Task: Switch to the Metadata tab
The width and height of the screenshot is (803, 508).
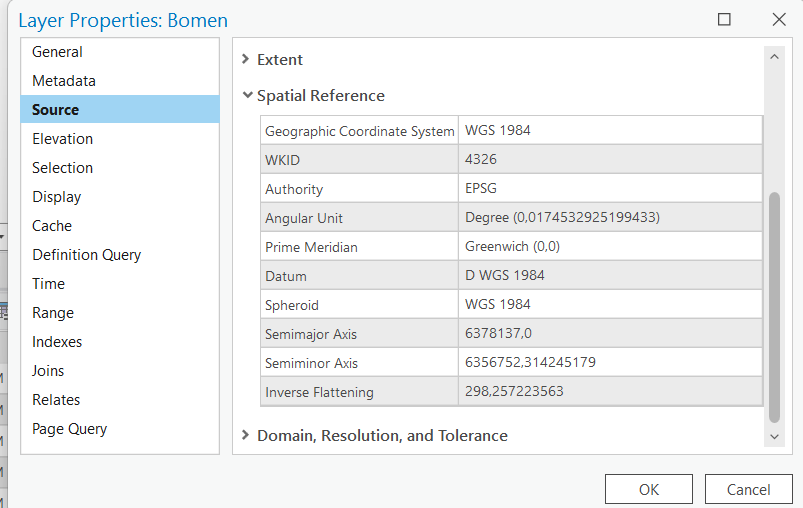Action: [64, 81]
